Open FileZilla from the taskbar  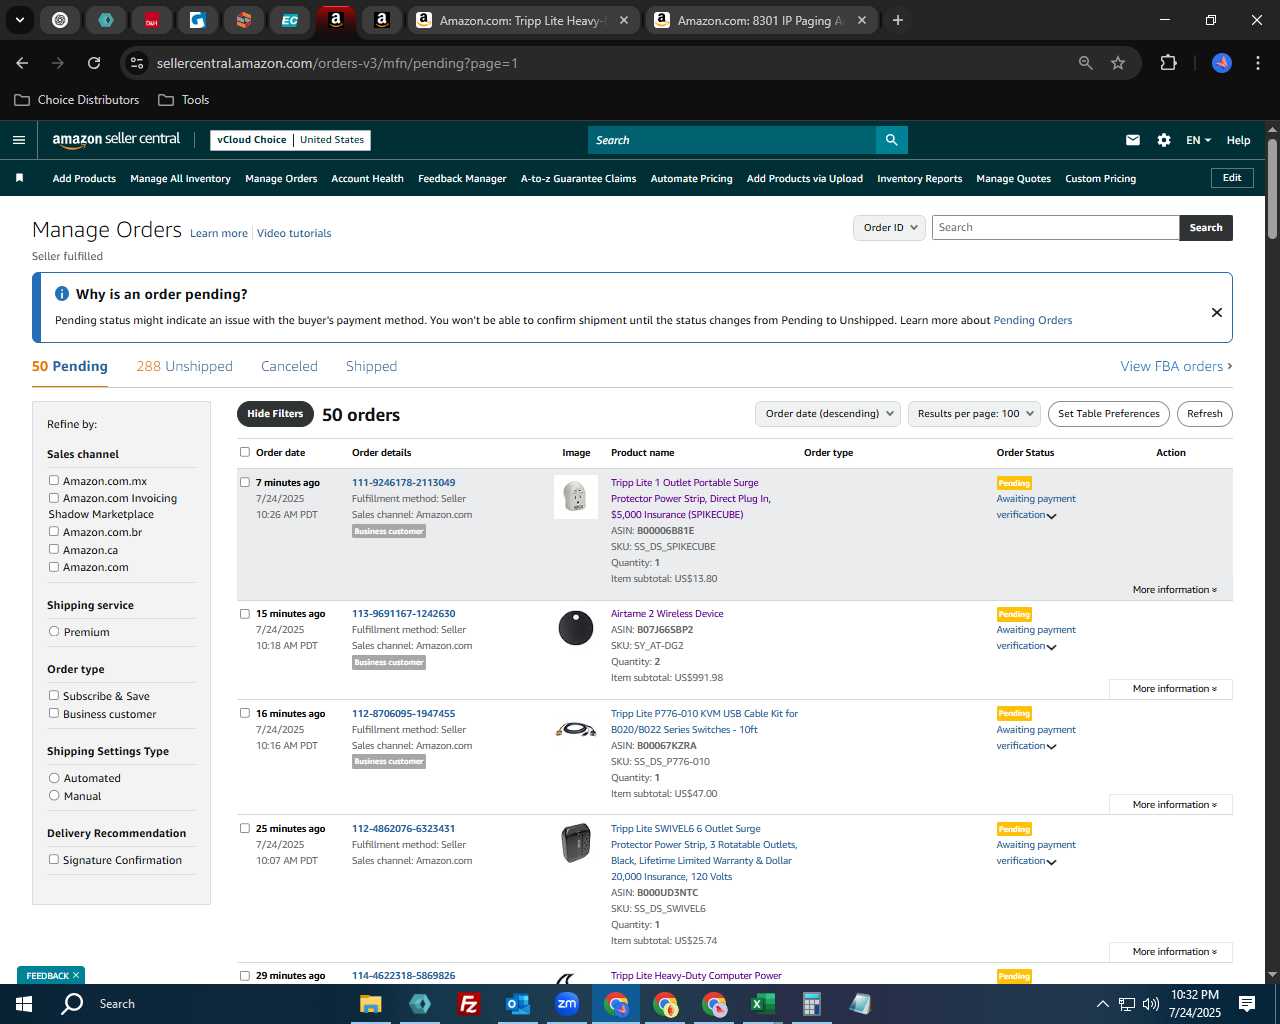[468, 1004]
